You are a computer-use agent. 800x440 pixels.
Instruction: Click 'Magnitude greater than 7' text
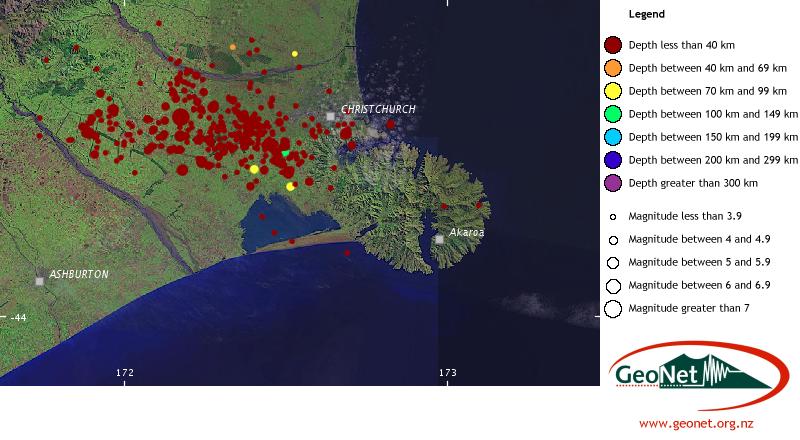(x=689, y=308)
